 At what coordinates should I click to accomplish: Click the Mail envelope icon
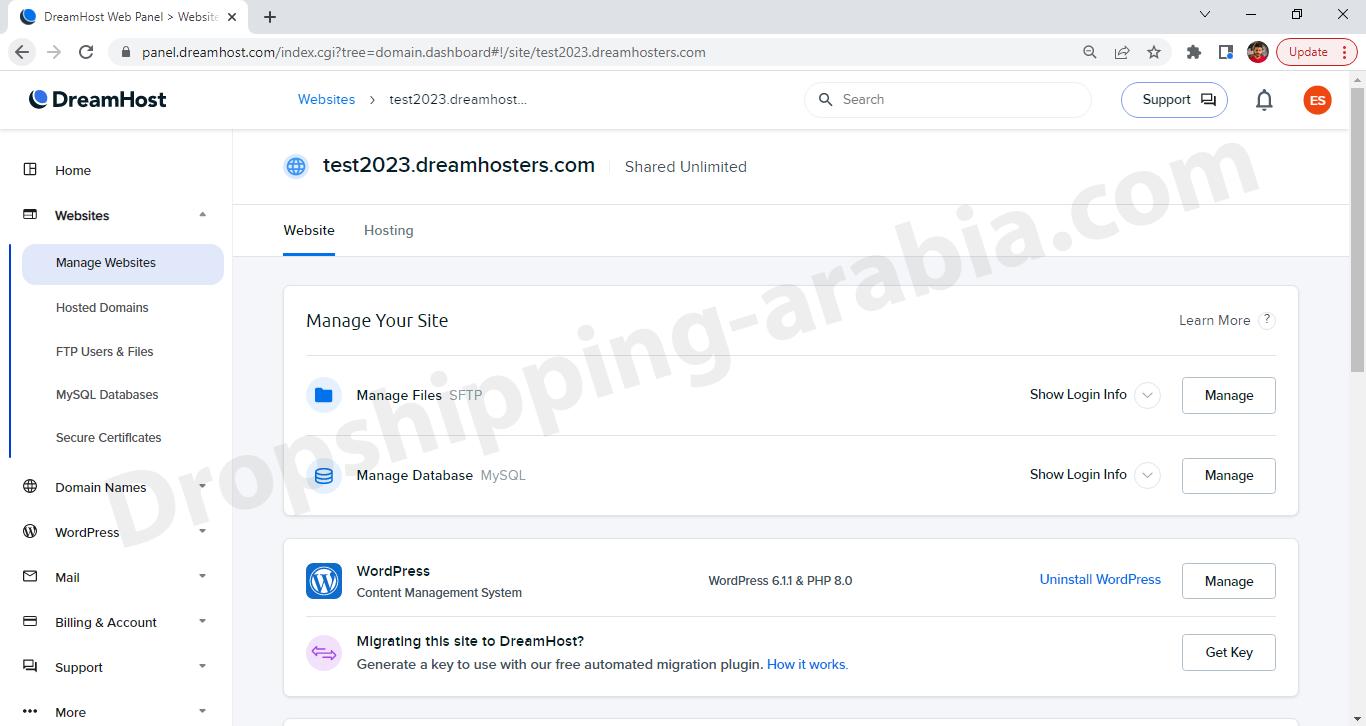pos(30,577)
